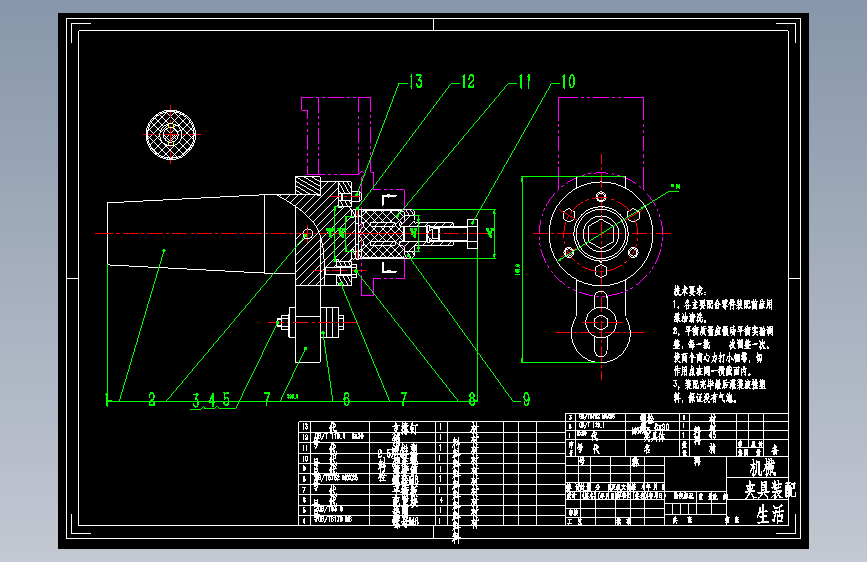Click part callout number 5
The width and height of the screenshot is (867, 562).
226,399
